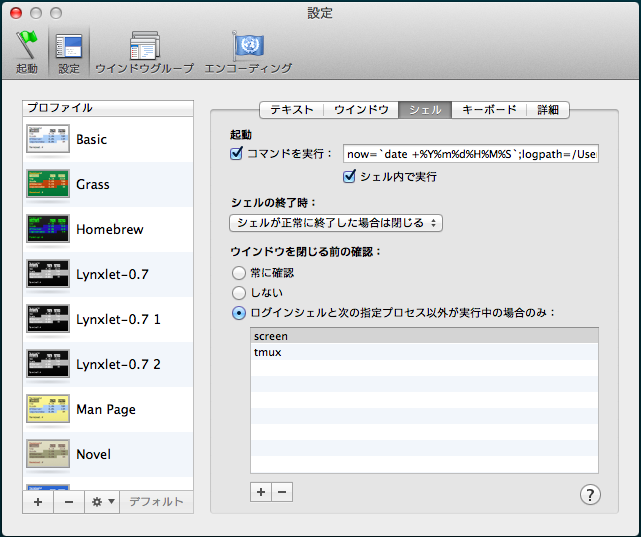Toggle the シェル内で実行 checkbox
641x537 pixels.
coord(349,177)
